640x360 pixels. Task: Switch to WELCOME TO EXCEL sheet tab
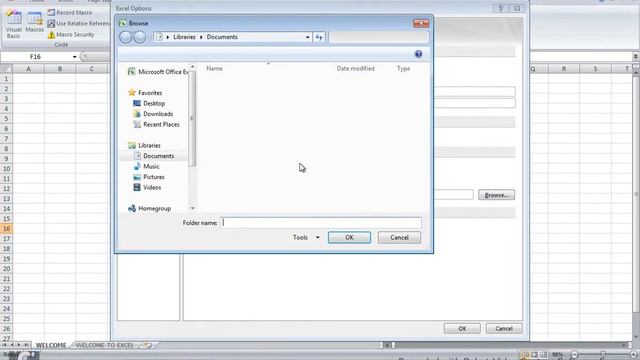point(105,345)
